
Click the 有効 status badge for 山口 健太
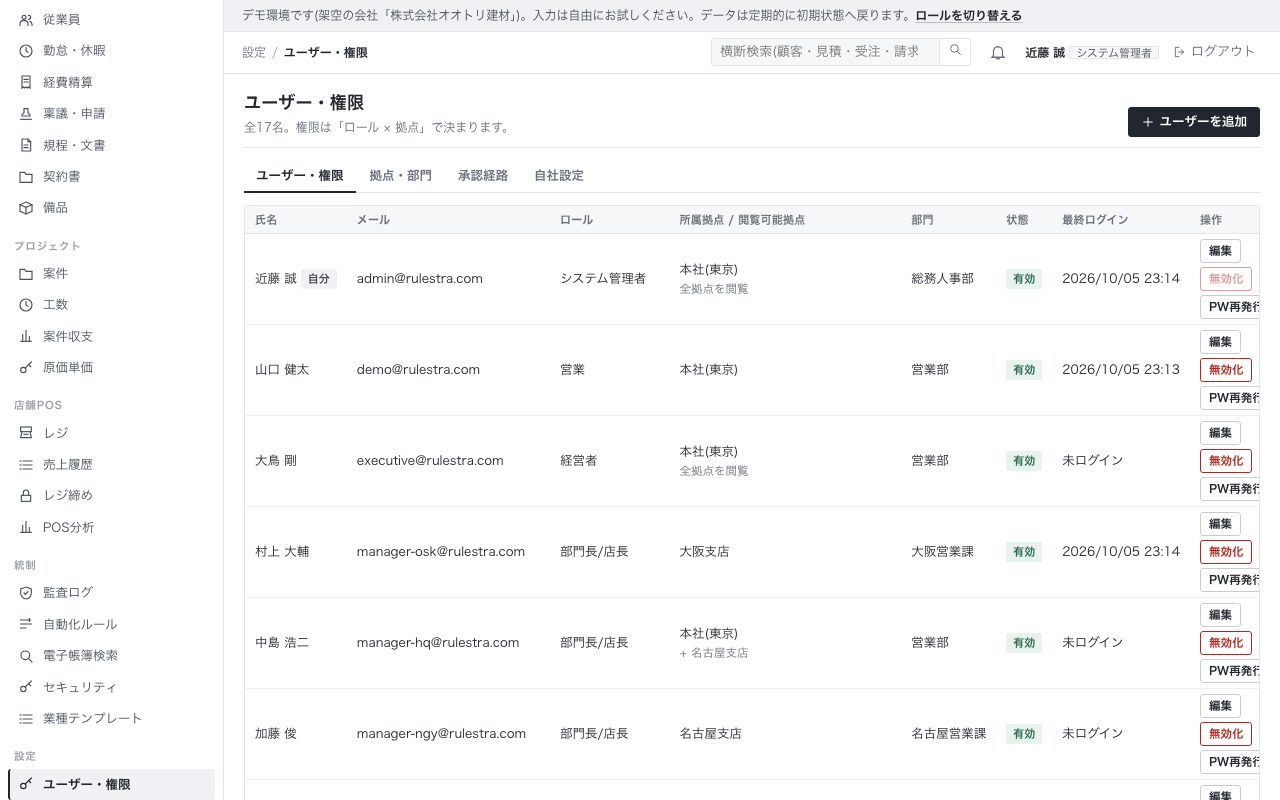[1024, 370]
